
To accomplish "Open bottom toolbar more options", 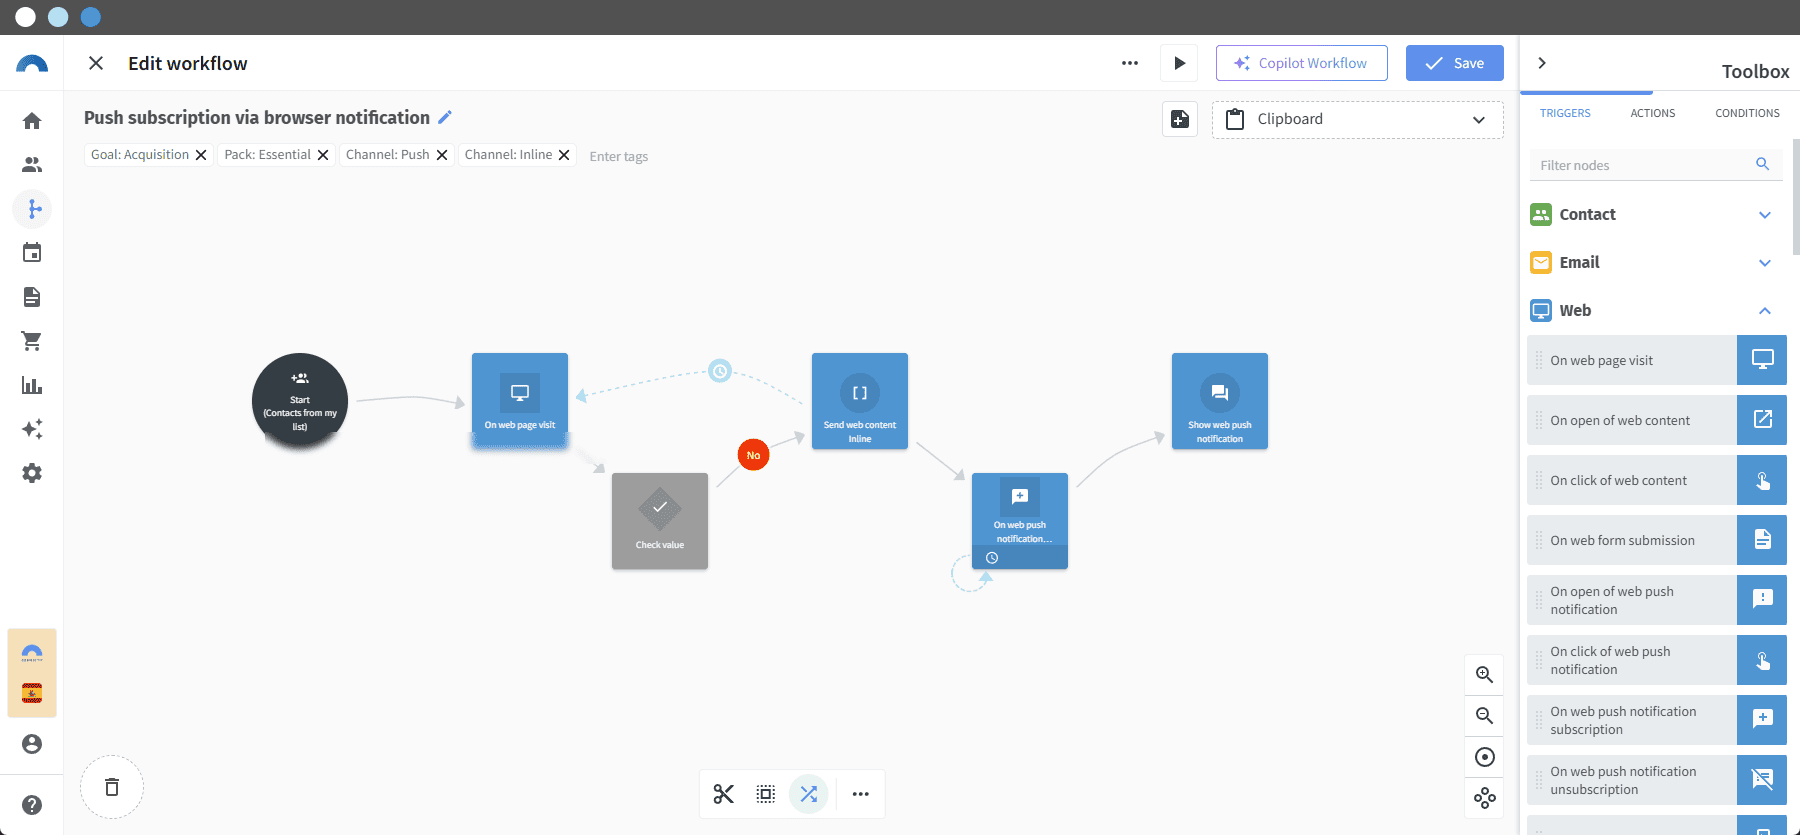I will pyautogui.click(x=861, y=794).
